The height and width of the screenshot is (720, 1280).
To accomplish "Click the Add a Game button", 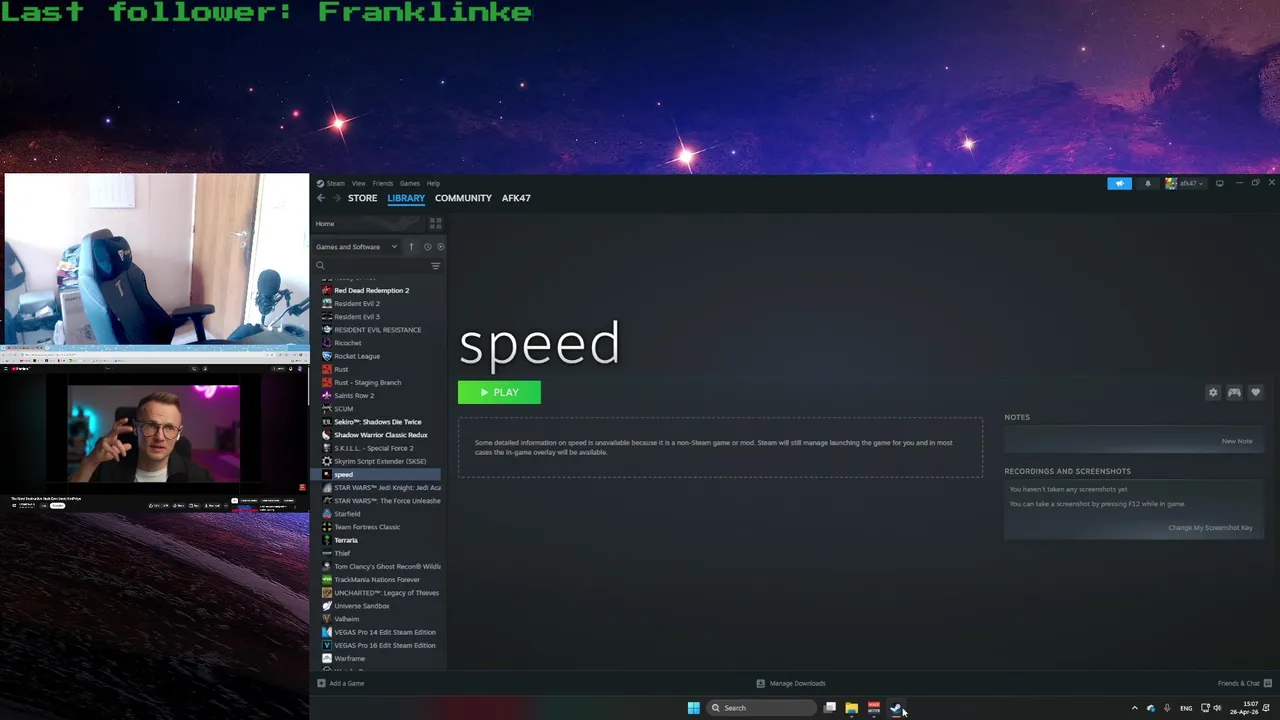I will pos(340,683).
